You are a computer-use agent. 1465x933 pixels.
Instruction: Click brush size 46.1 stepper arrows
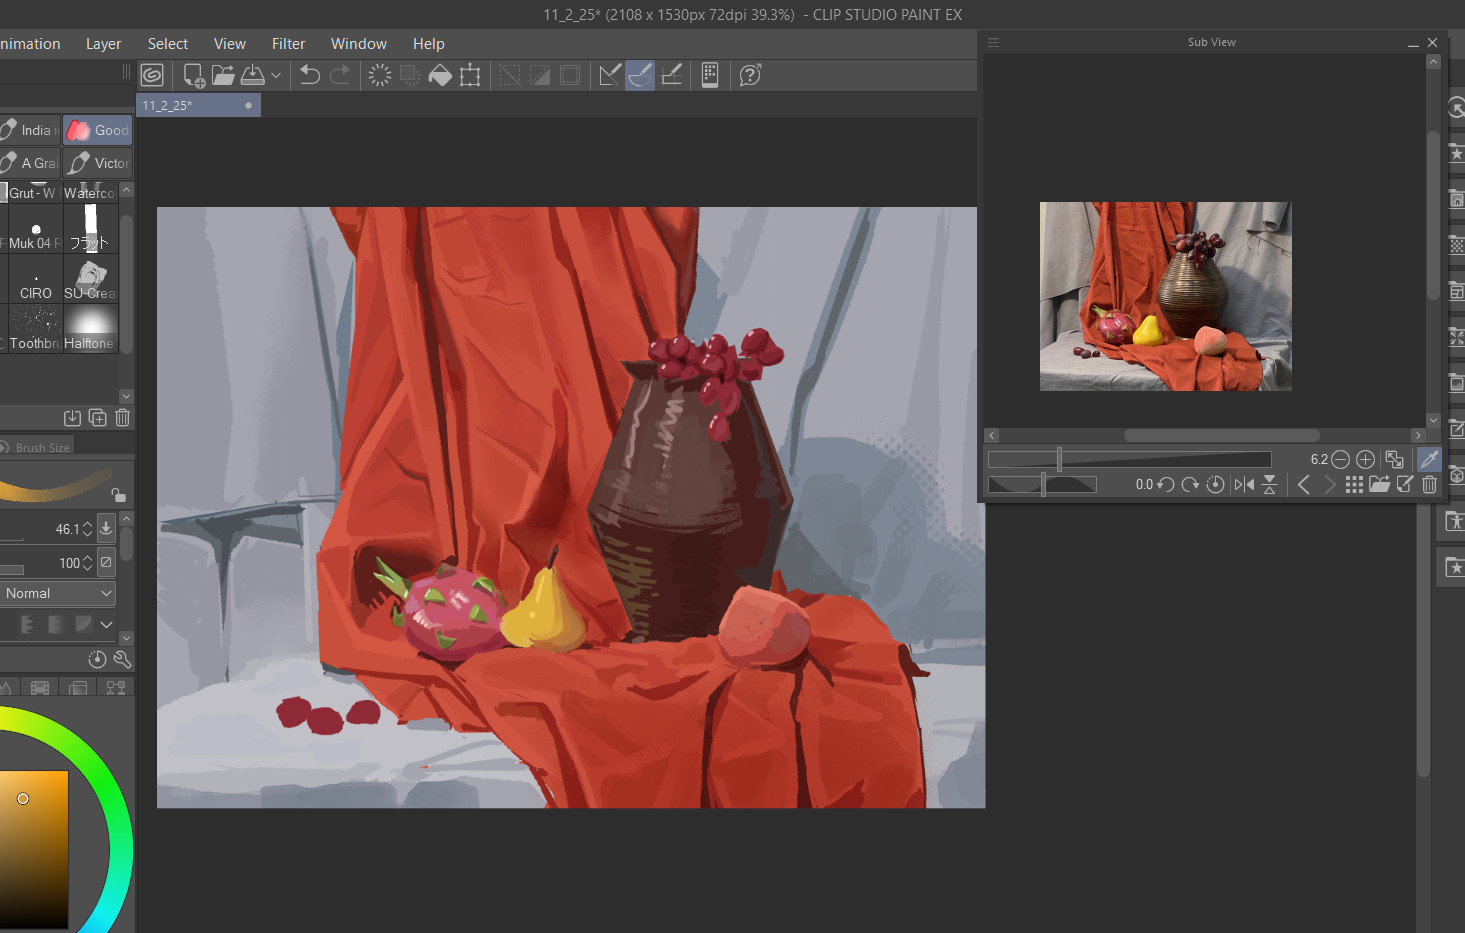pos(87,529)
